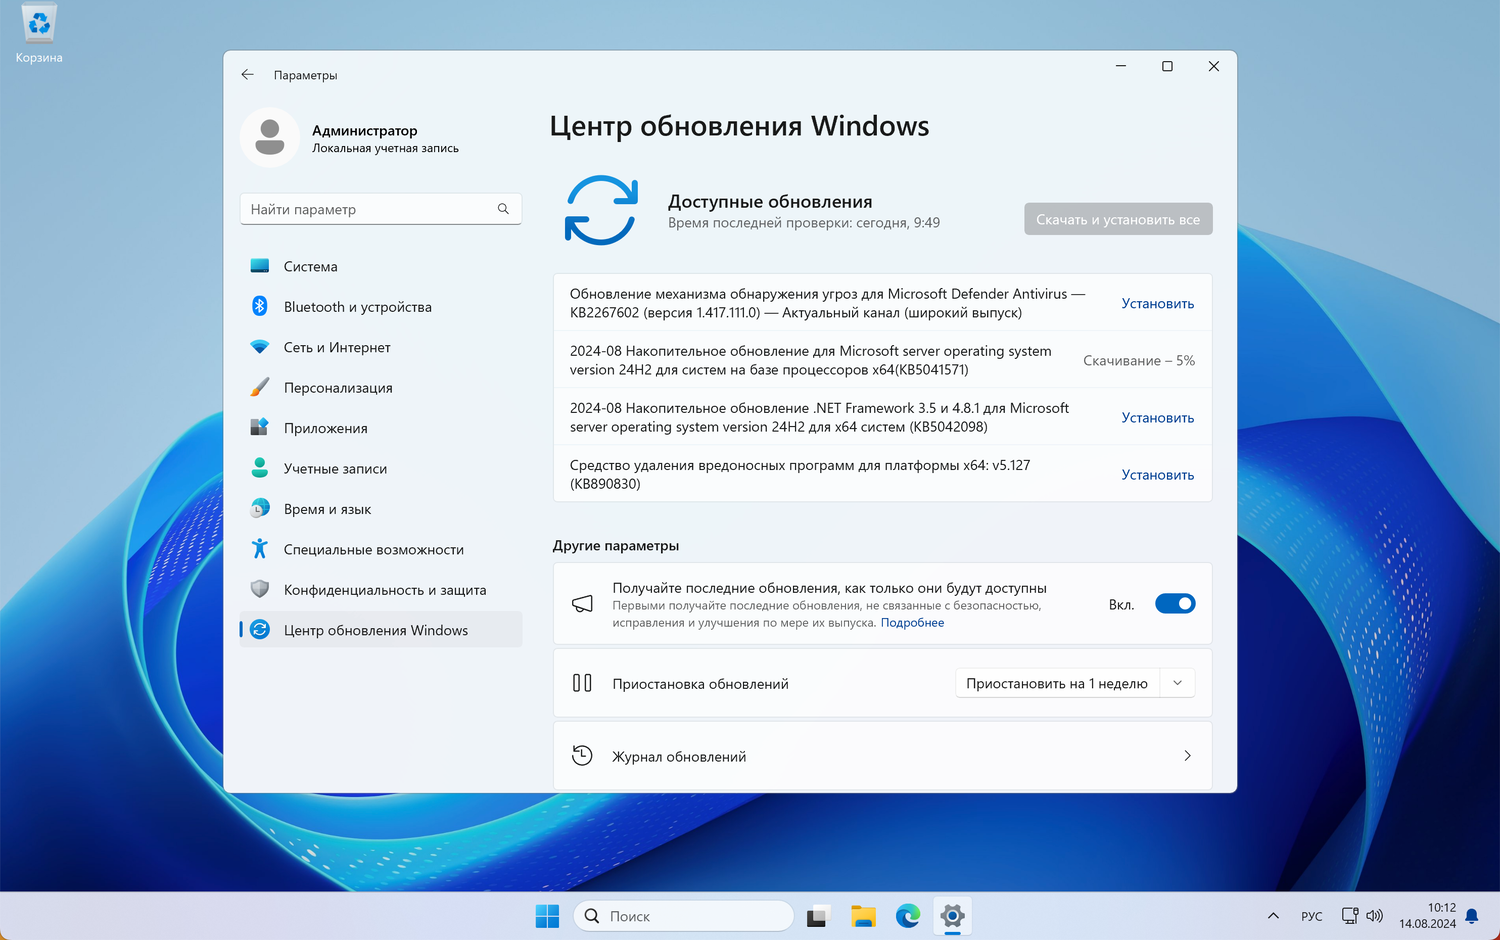Turn off the latest updates toggle switch

(1175, 604)
